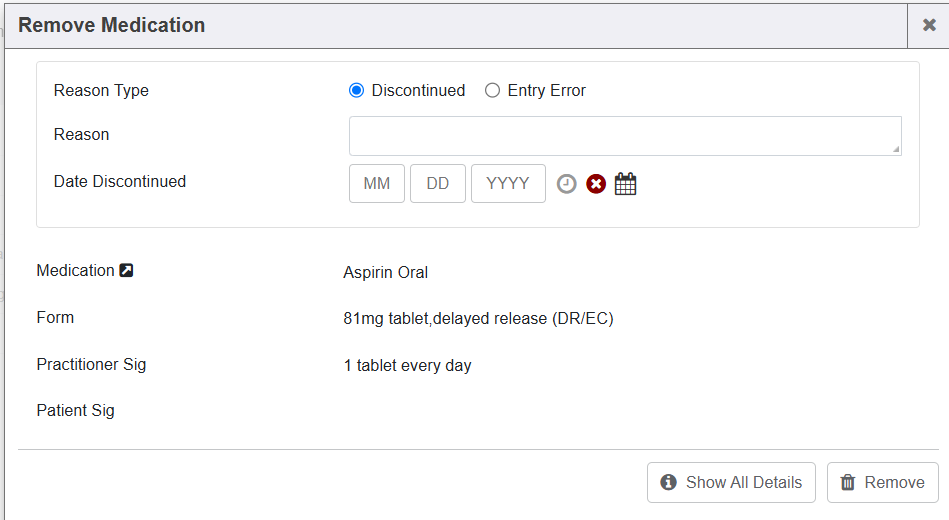The width and height of the screenshot is (949, 520).
Task: Click the info icon on Show All Details
Action: [669, 482]
